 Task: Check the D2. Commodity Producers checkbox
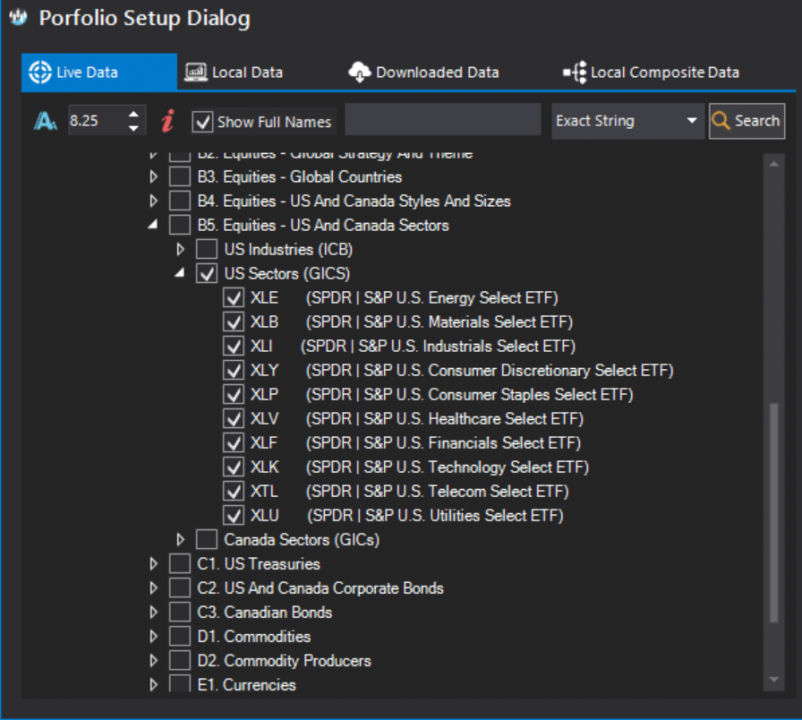(x=180, y=661)
